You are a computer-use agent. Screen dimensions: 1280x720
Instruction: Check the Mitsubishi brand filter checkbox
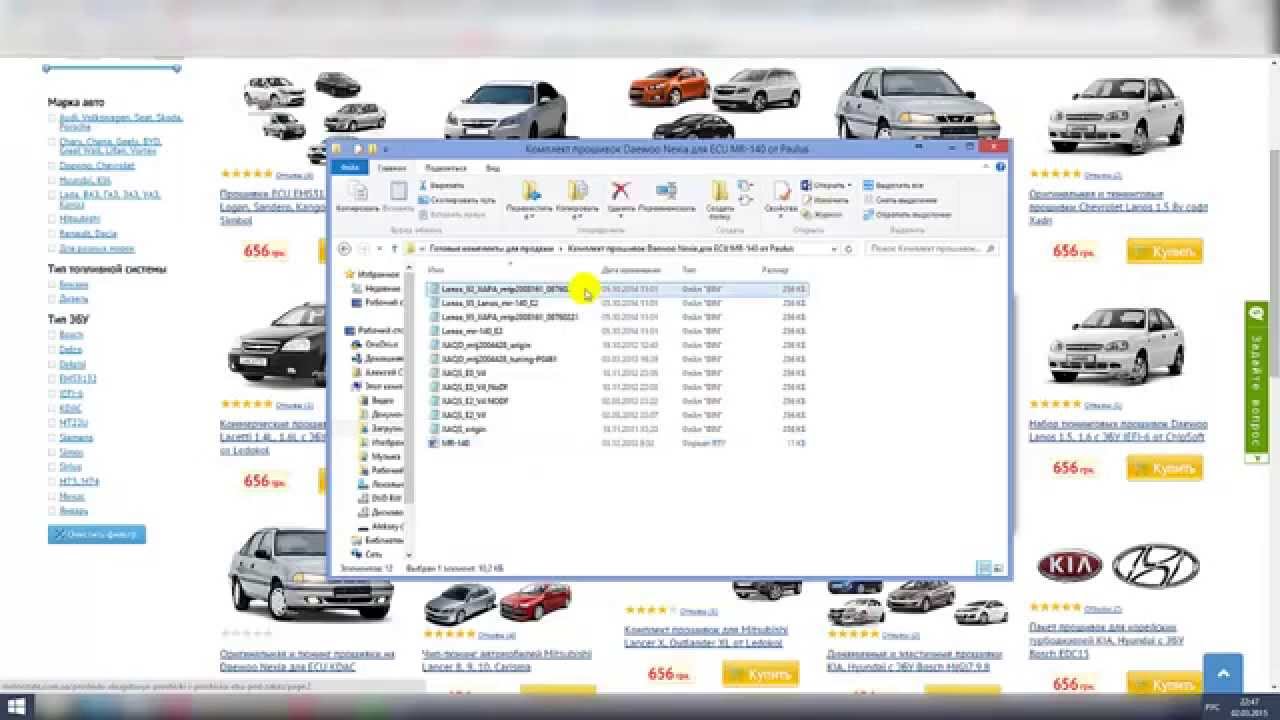click(x=52, y=218)
